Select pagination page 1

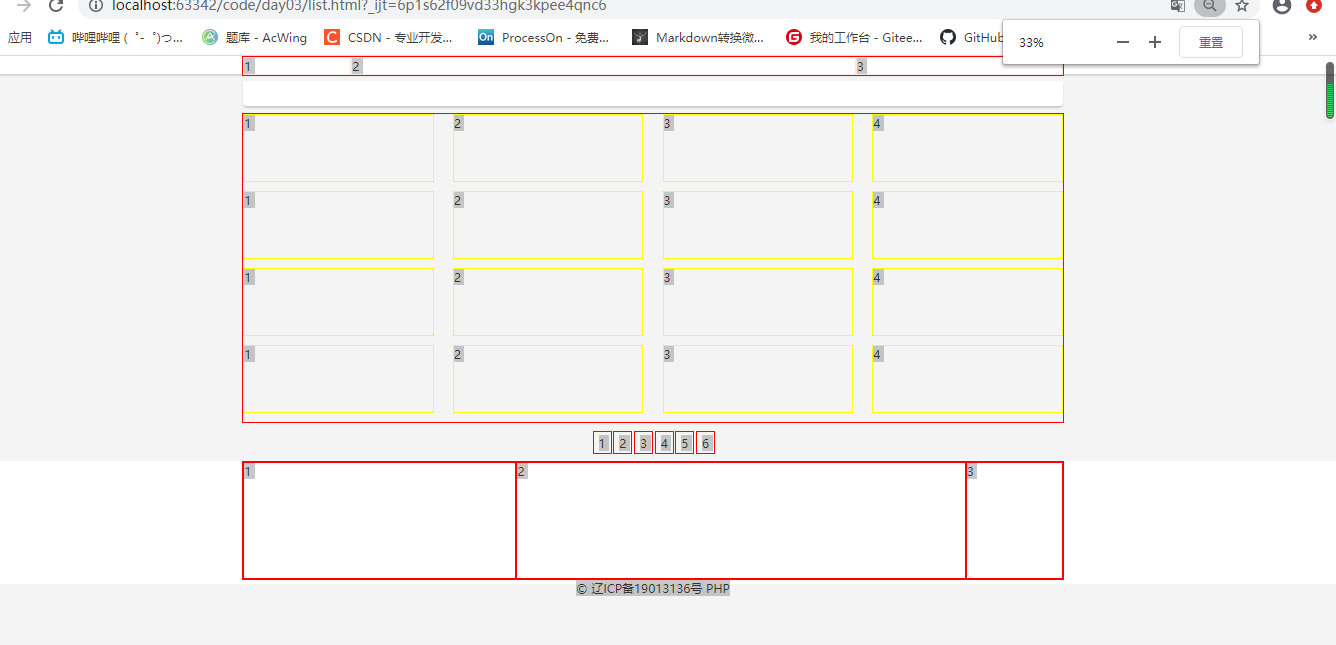[602, 442]
